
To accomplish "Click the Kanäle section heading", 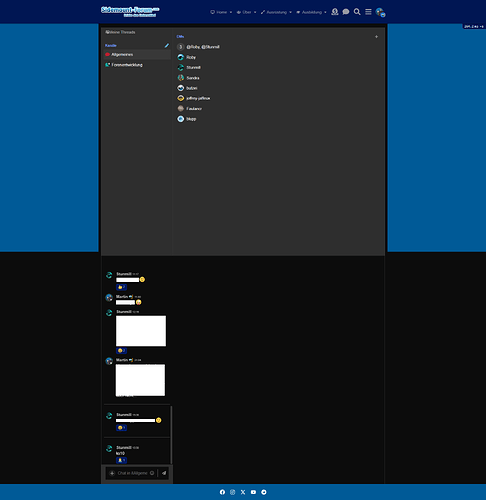I will click(x=111, y=45).
